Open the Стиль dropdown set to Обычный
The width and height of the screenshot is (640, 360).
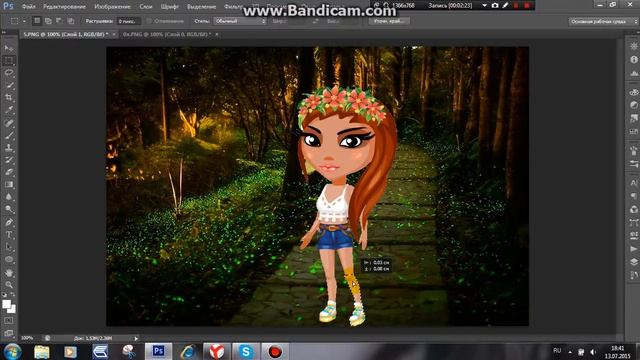[240, 21]
